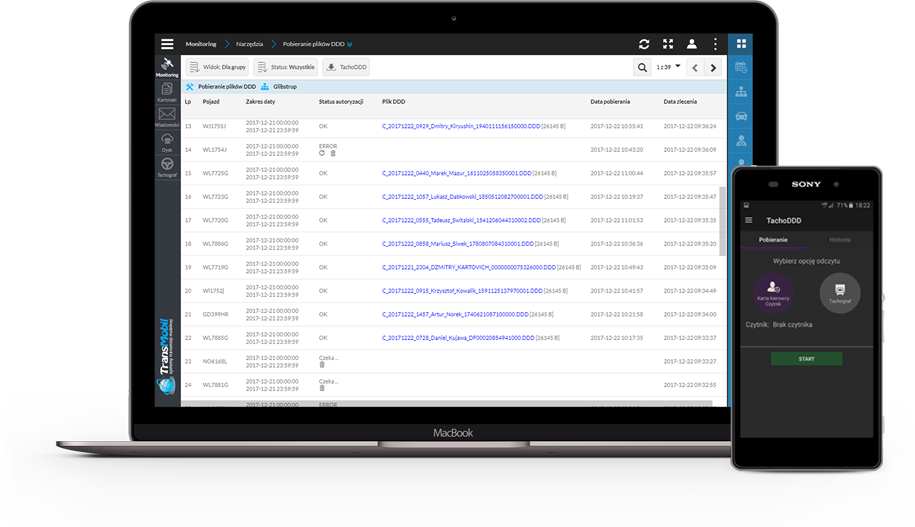
Task: Switch to the Historia tab on phone
Action: tap(839, 240)
